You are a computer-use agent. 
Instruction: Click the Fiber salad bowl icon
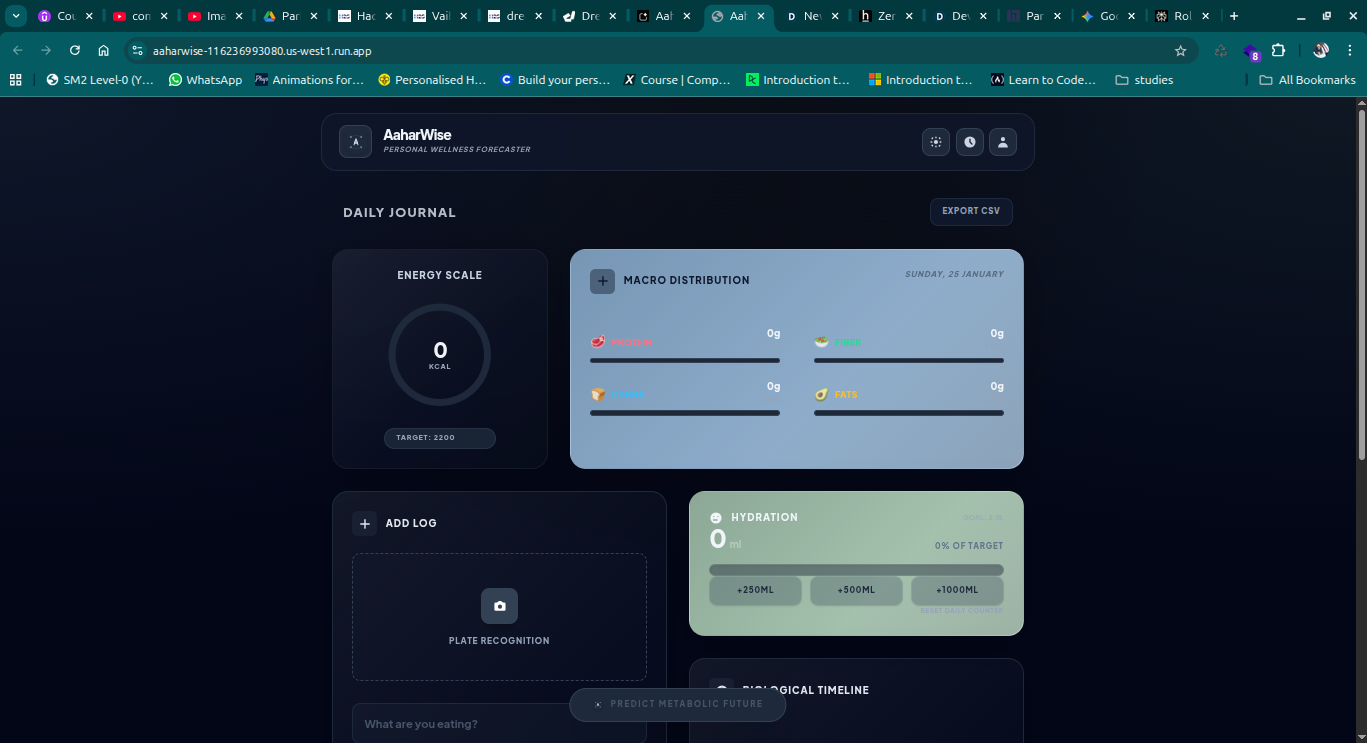822,342
